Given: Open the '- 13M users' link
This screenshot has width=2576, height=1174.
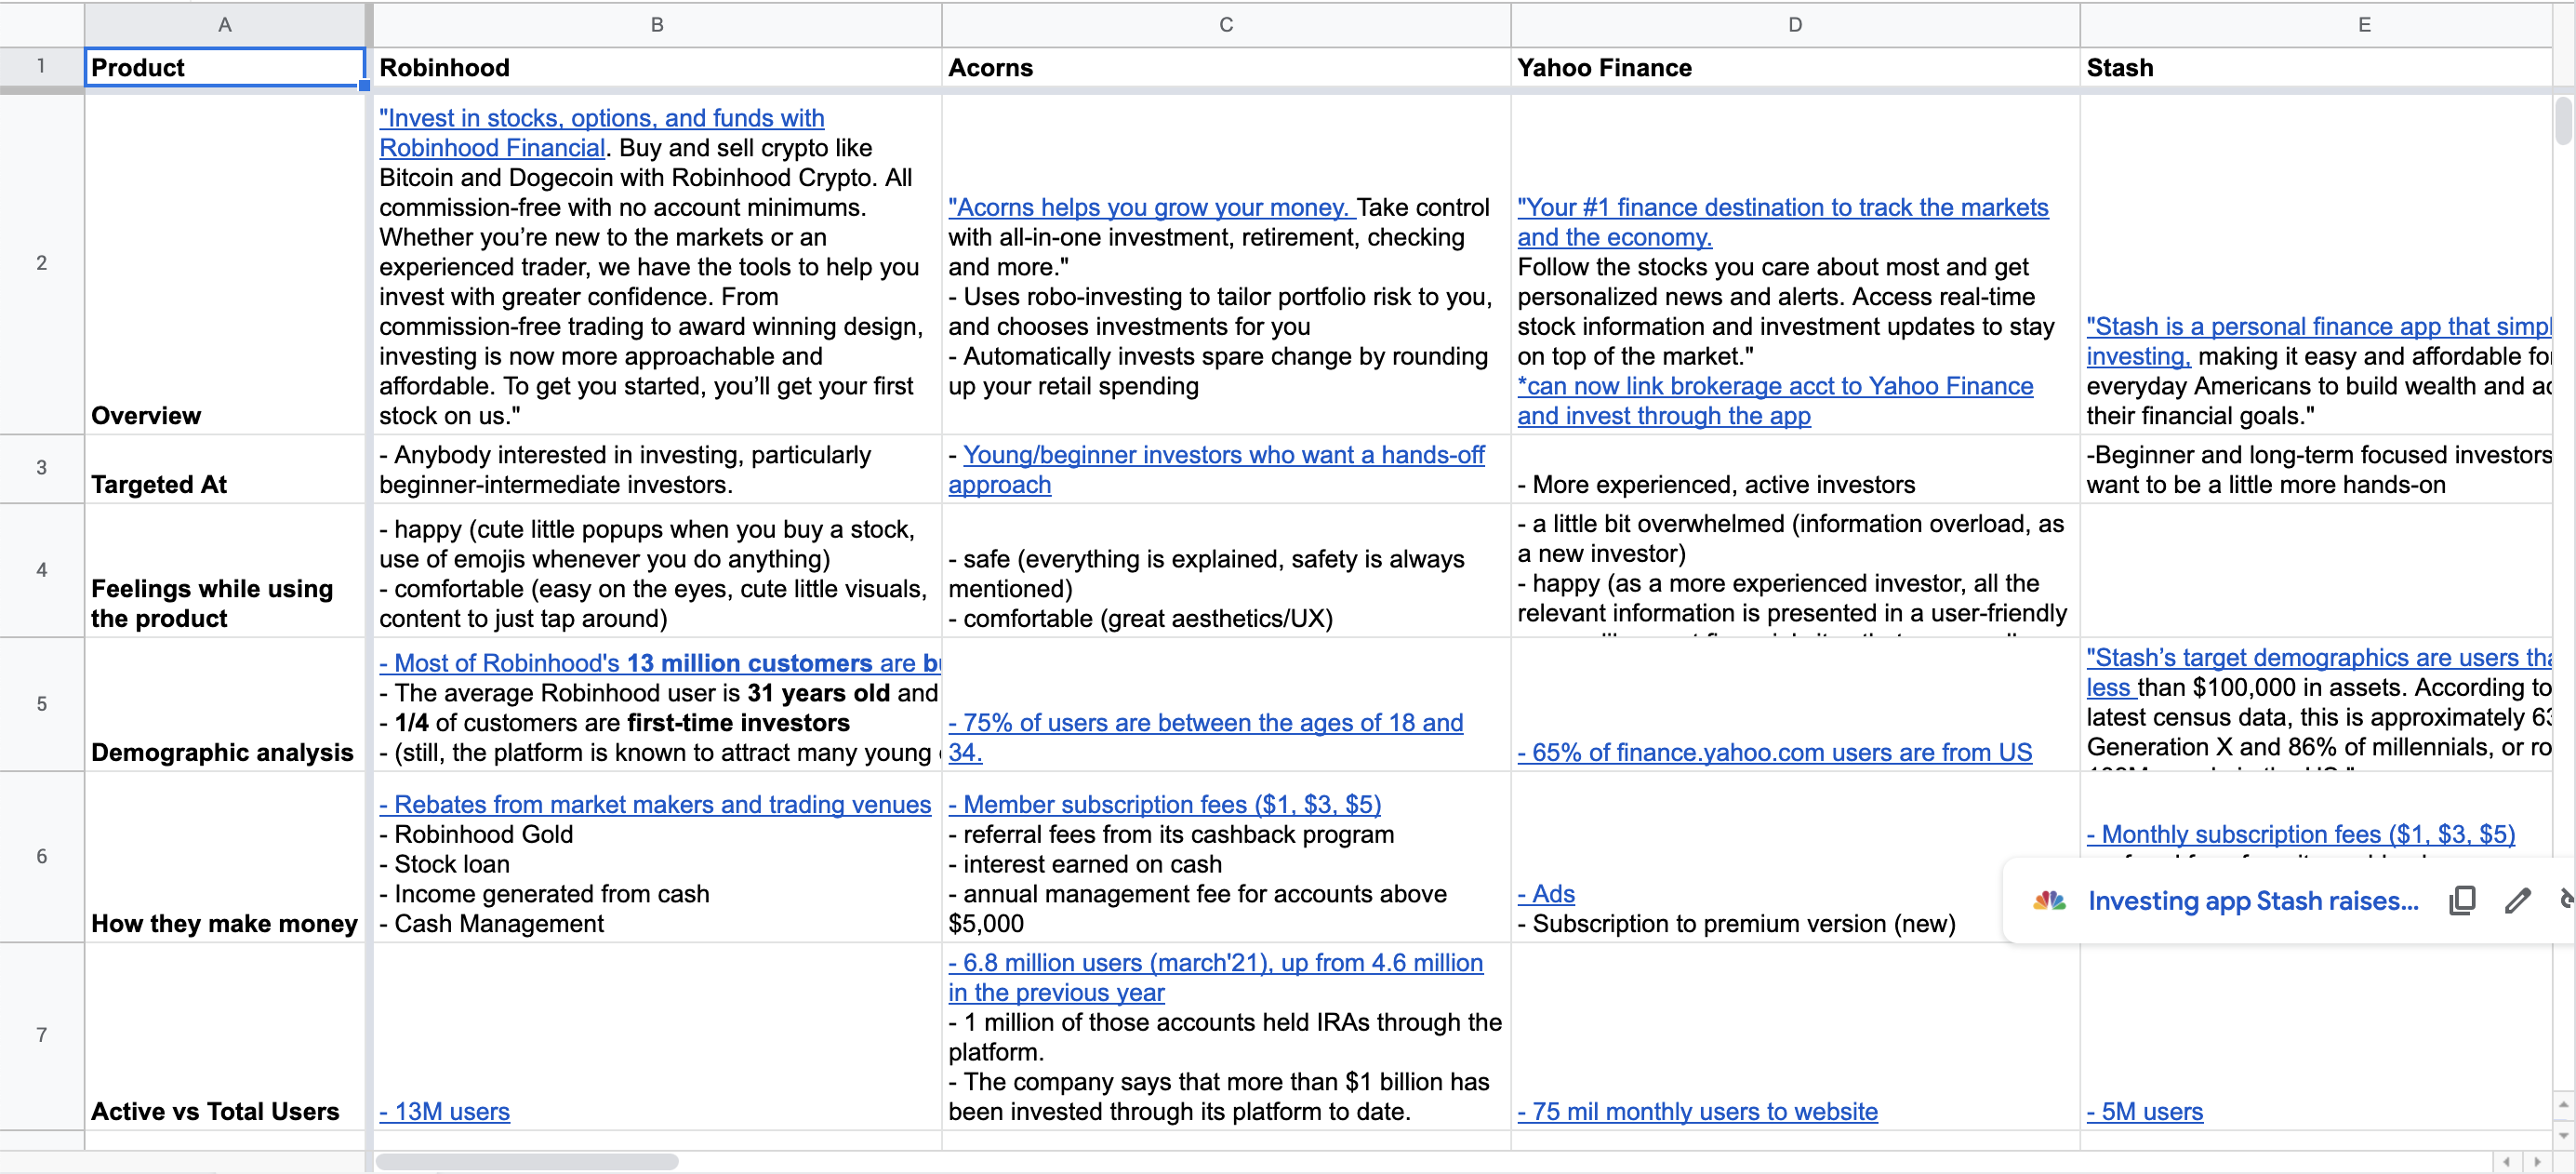Looking at the screenshot, I should [444, 1111].
